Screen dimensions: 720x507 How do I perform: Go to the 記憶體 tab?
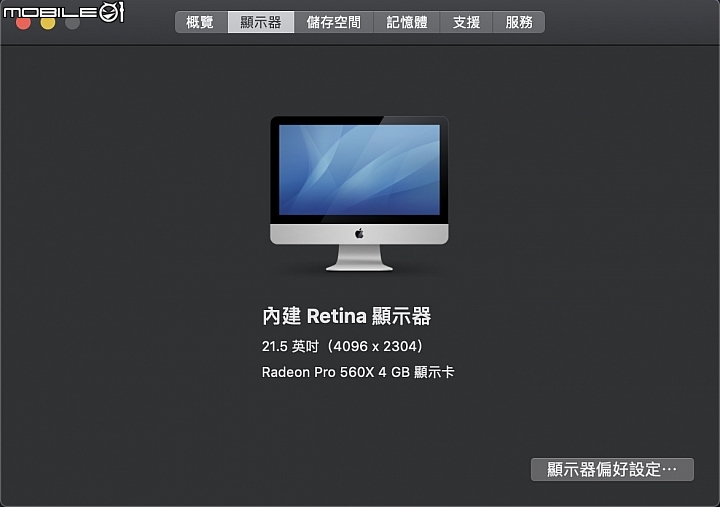(x=407, y=22)
